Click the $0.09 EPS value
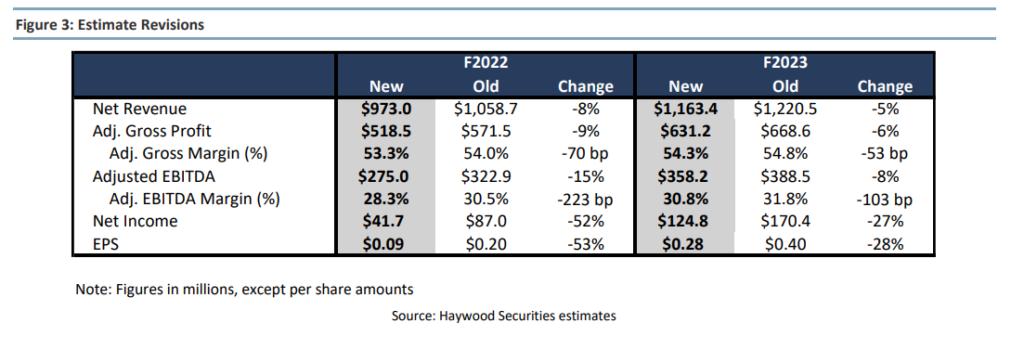 coord(386,244)
